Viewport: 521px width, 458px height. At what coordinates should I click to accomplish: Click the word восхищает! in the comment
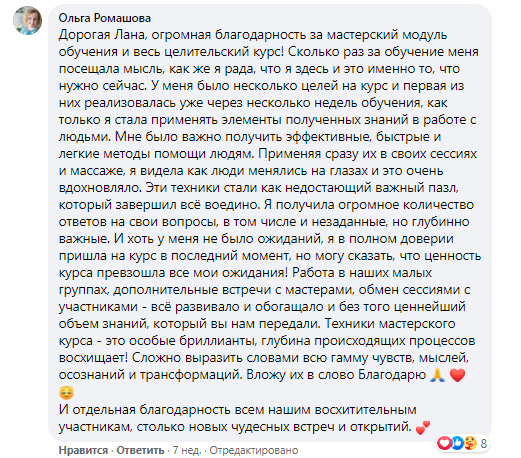tap(93, 358)
